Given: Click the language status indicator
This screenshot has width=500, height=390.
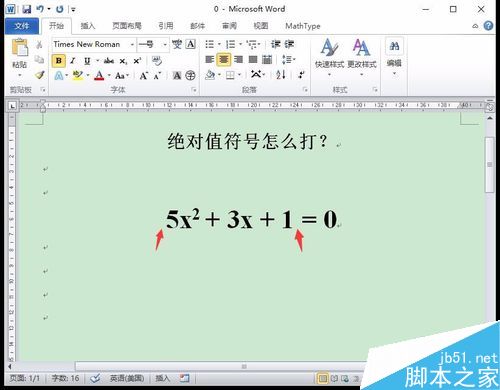Looking at the screenshot, I should 127,378.
